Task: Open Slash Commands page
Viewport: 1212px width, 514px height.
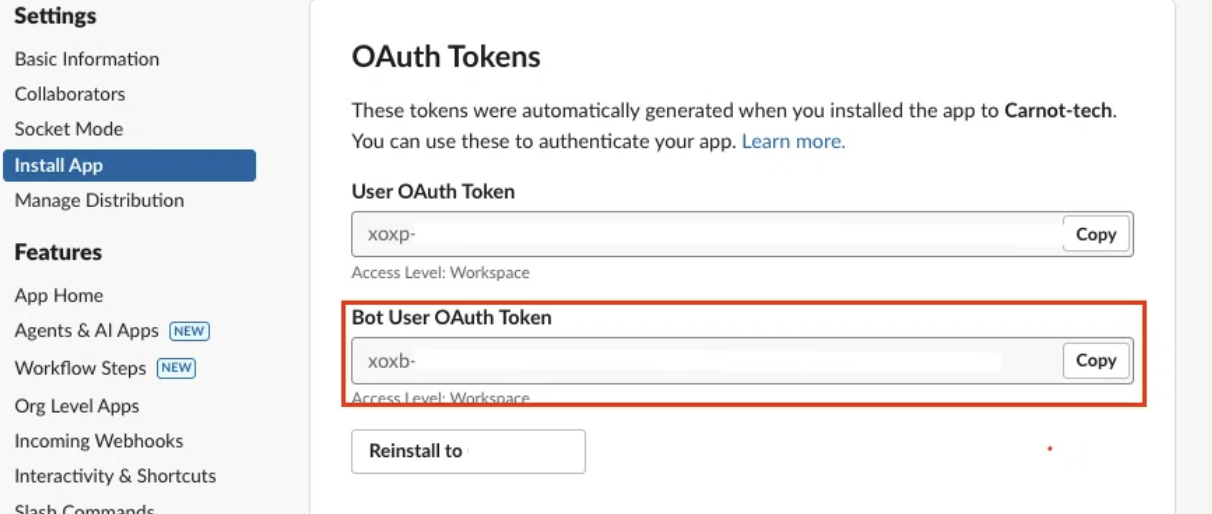Action: coord(84,508)
